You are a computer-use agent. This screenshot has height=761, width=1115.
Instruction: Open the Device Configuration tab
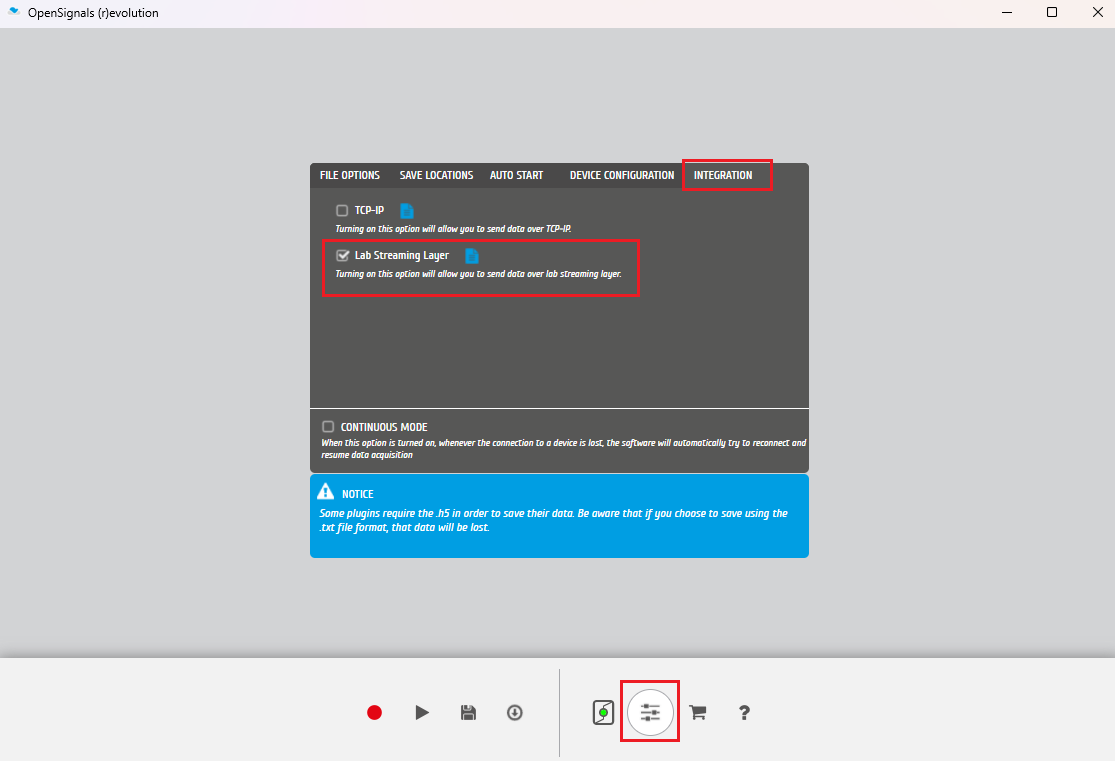pos(621,175)
